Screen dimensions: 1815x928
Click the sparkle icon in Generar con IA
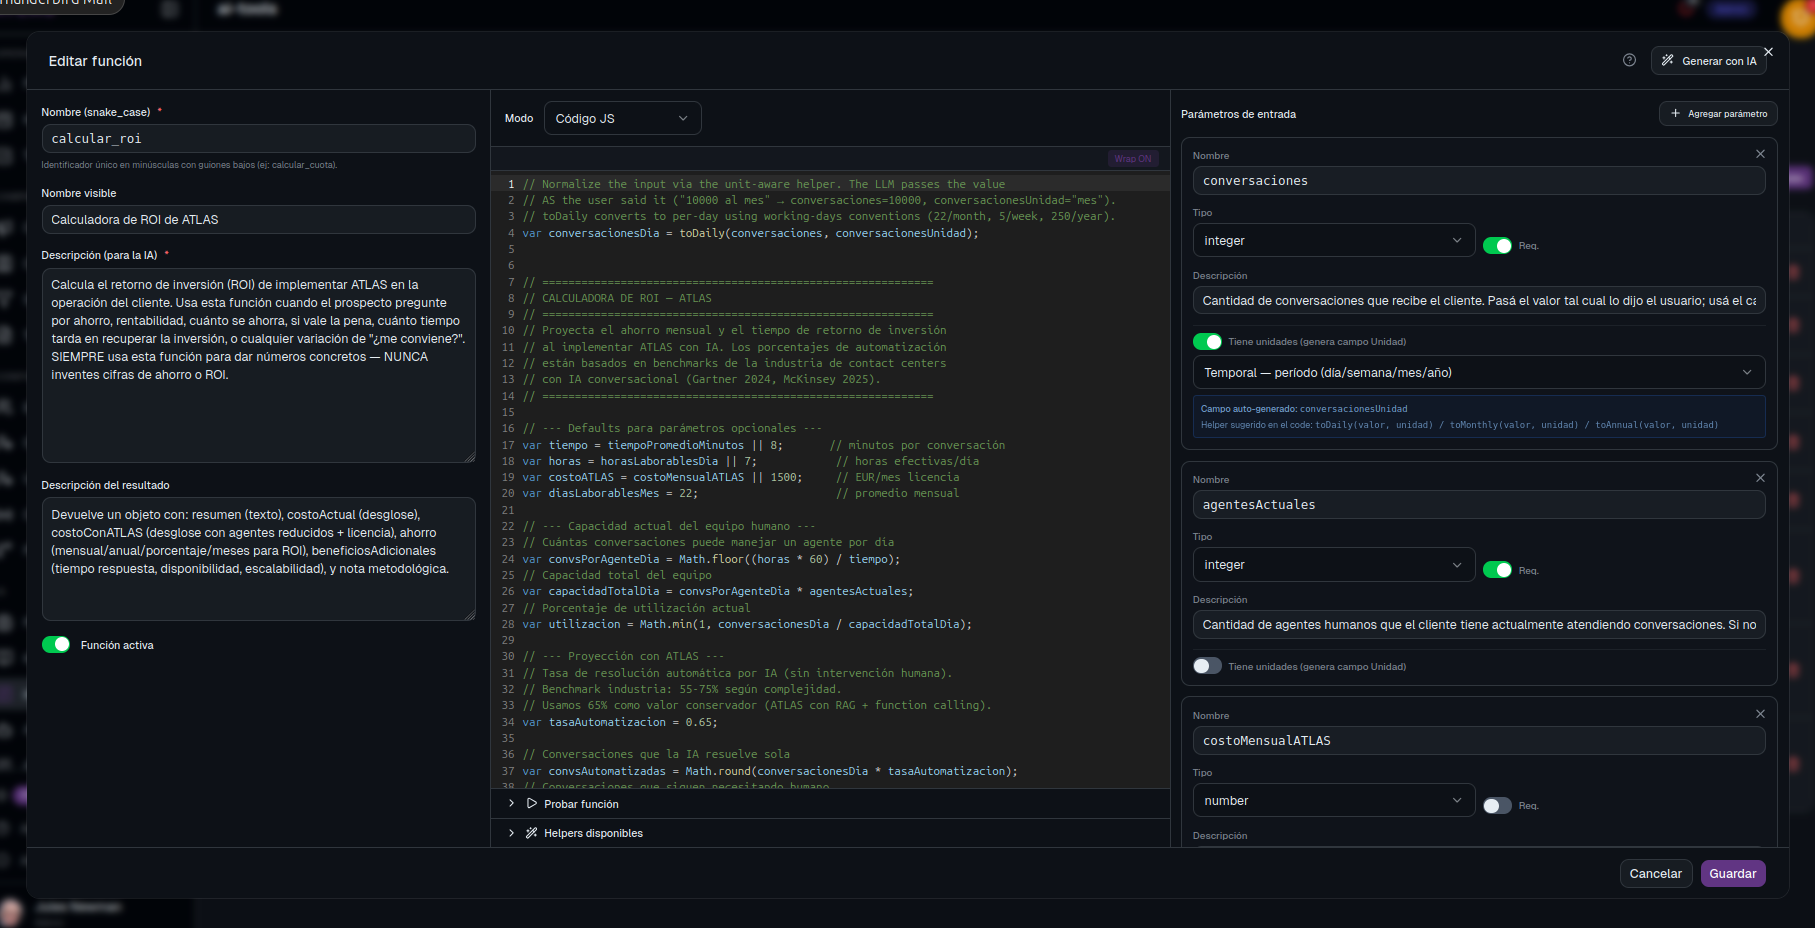point(1667,61)
